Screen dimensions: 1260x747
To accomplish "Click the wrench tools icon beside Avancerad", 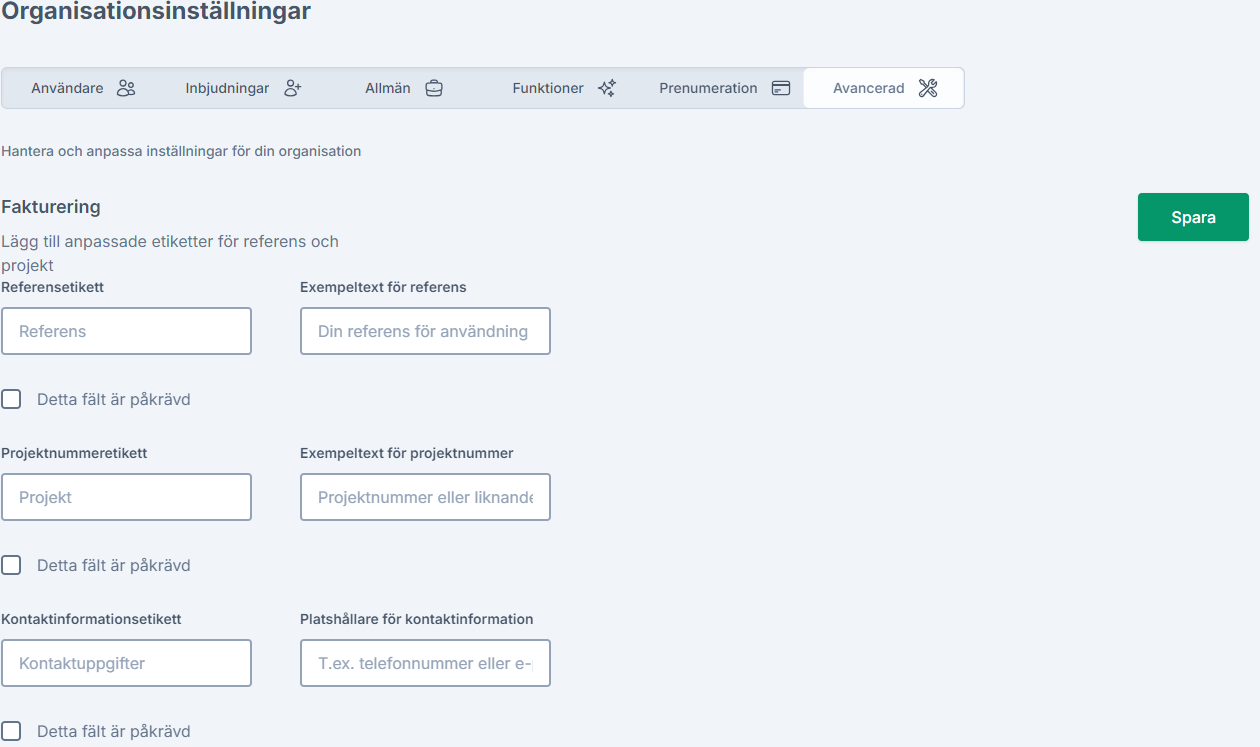I will (x=928, y=88).
